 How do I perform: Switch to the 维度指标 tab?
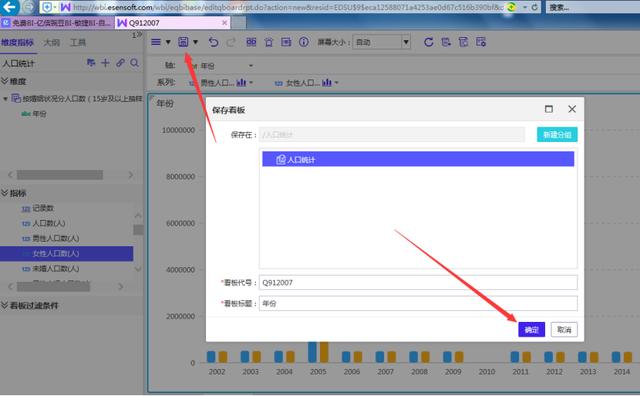click(x=17, y=42)
